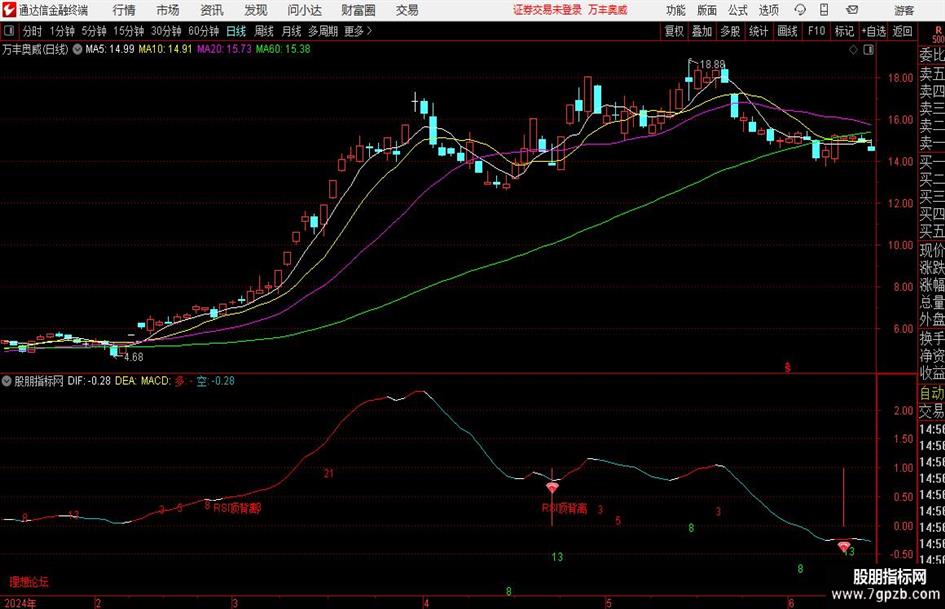
Task: Click the 游客 guest account label
Action: click(904, 10)
